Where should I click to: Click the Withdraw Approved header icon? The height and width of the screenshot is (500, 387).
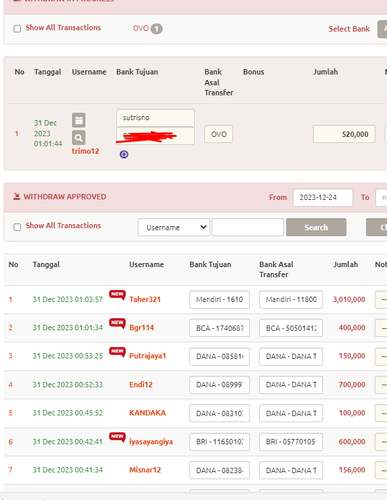click(17, 197)
